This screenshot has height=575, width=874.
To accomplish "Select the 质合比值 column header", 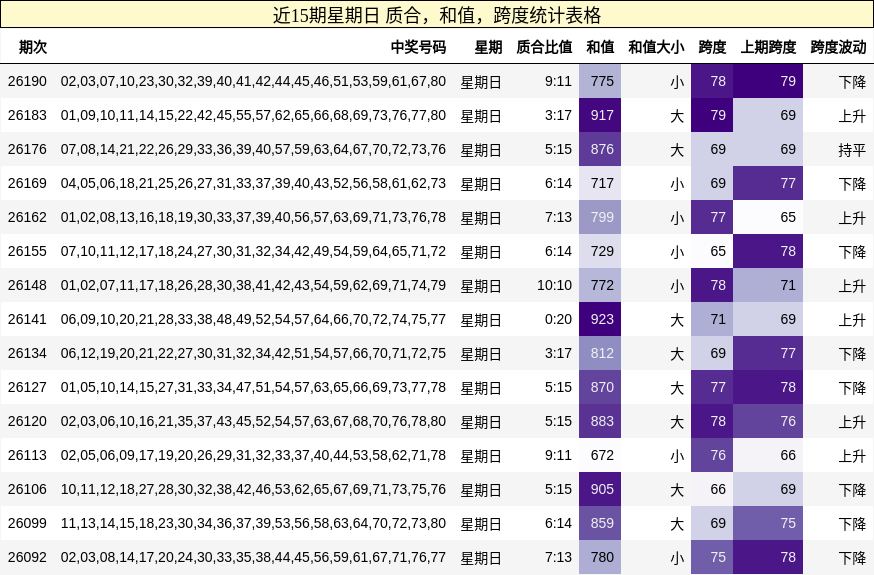I will (544, 47).
